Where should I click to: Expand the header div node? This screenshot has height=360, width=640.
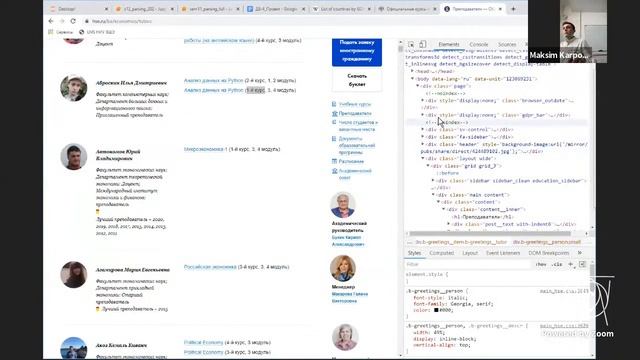423,144
